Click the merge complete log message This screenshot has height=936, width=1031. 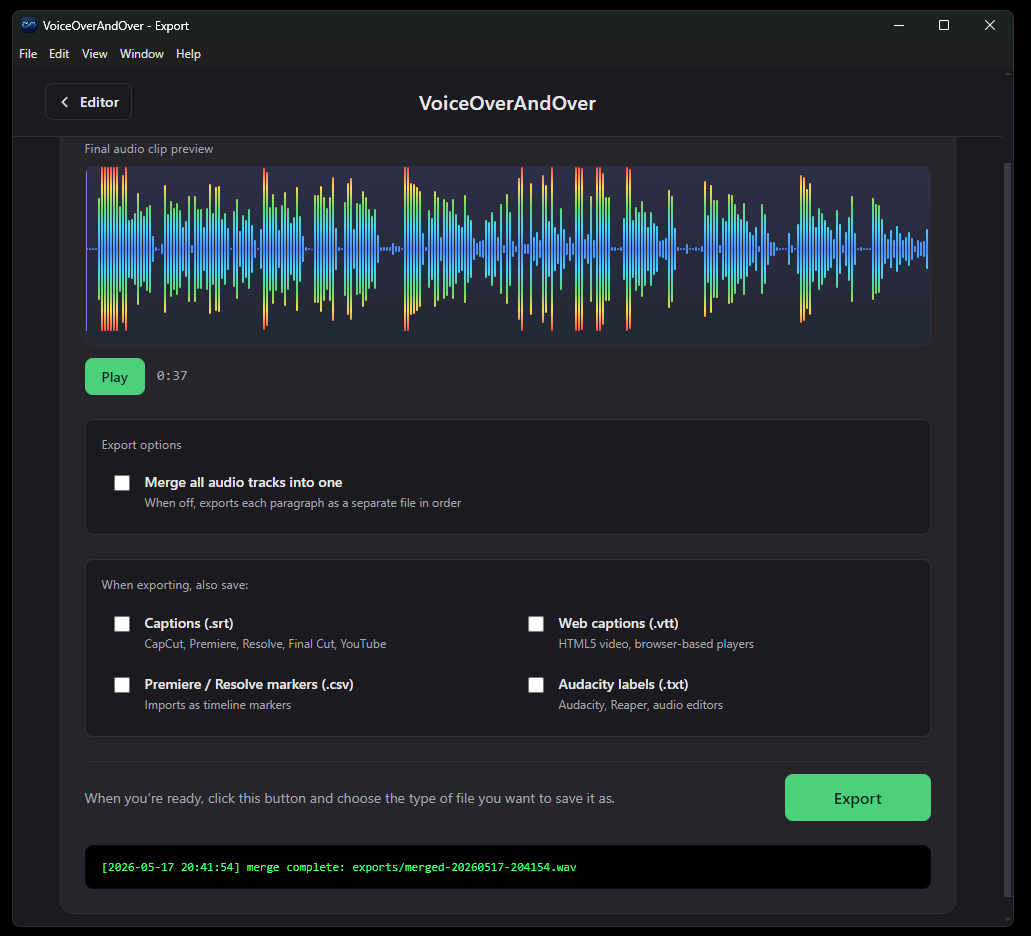click(x=339, y=867)
